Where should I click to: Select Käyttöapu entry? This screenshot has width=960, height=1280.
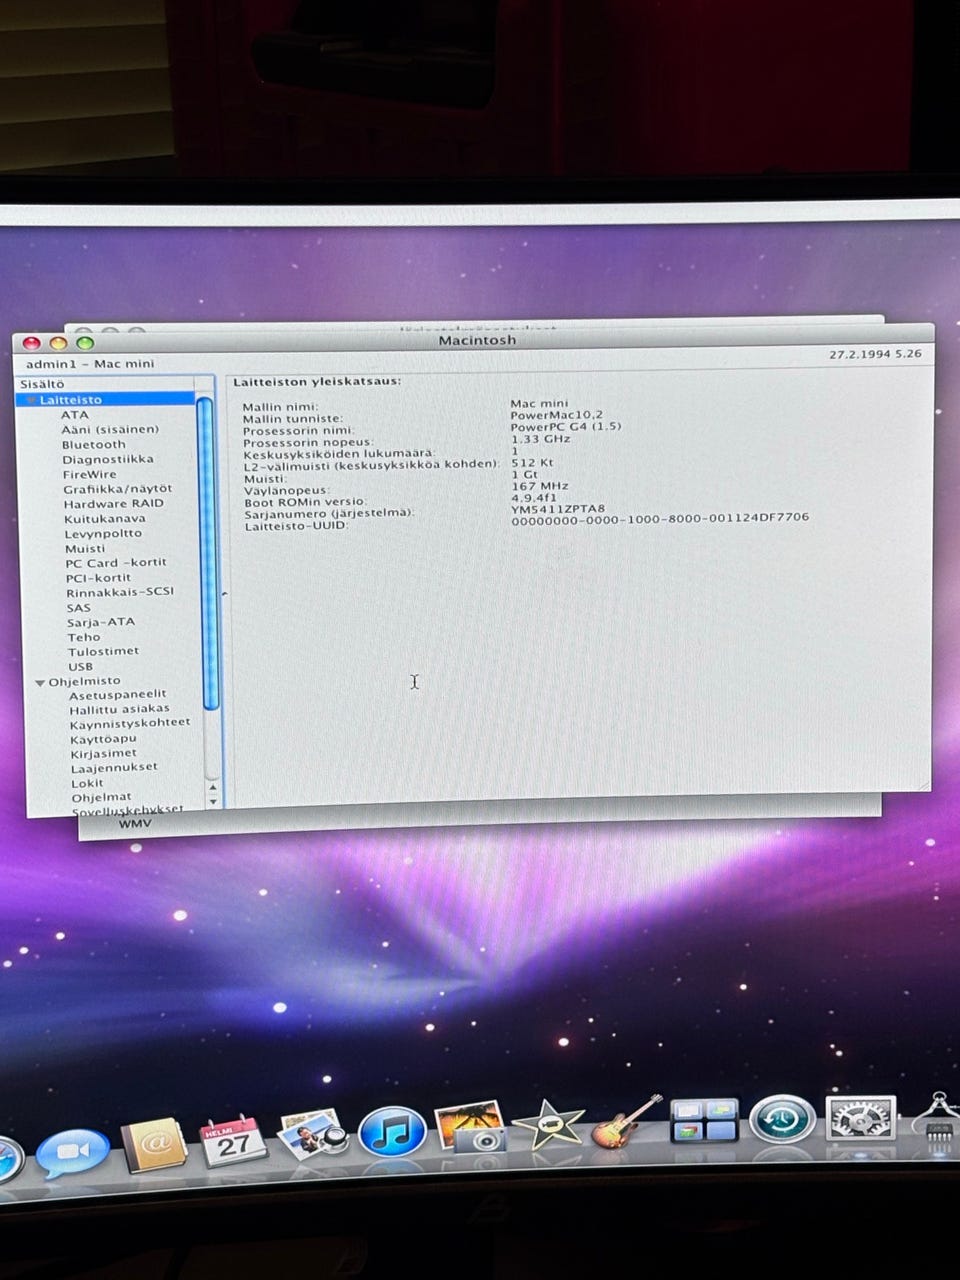[x=103, y=738]
